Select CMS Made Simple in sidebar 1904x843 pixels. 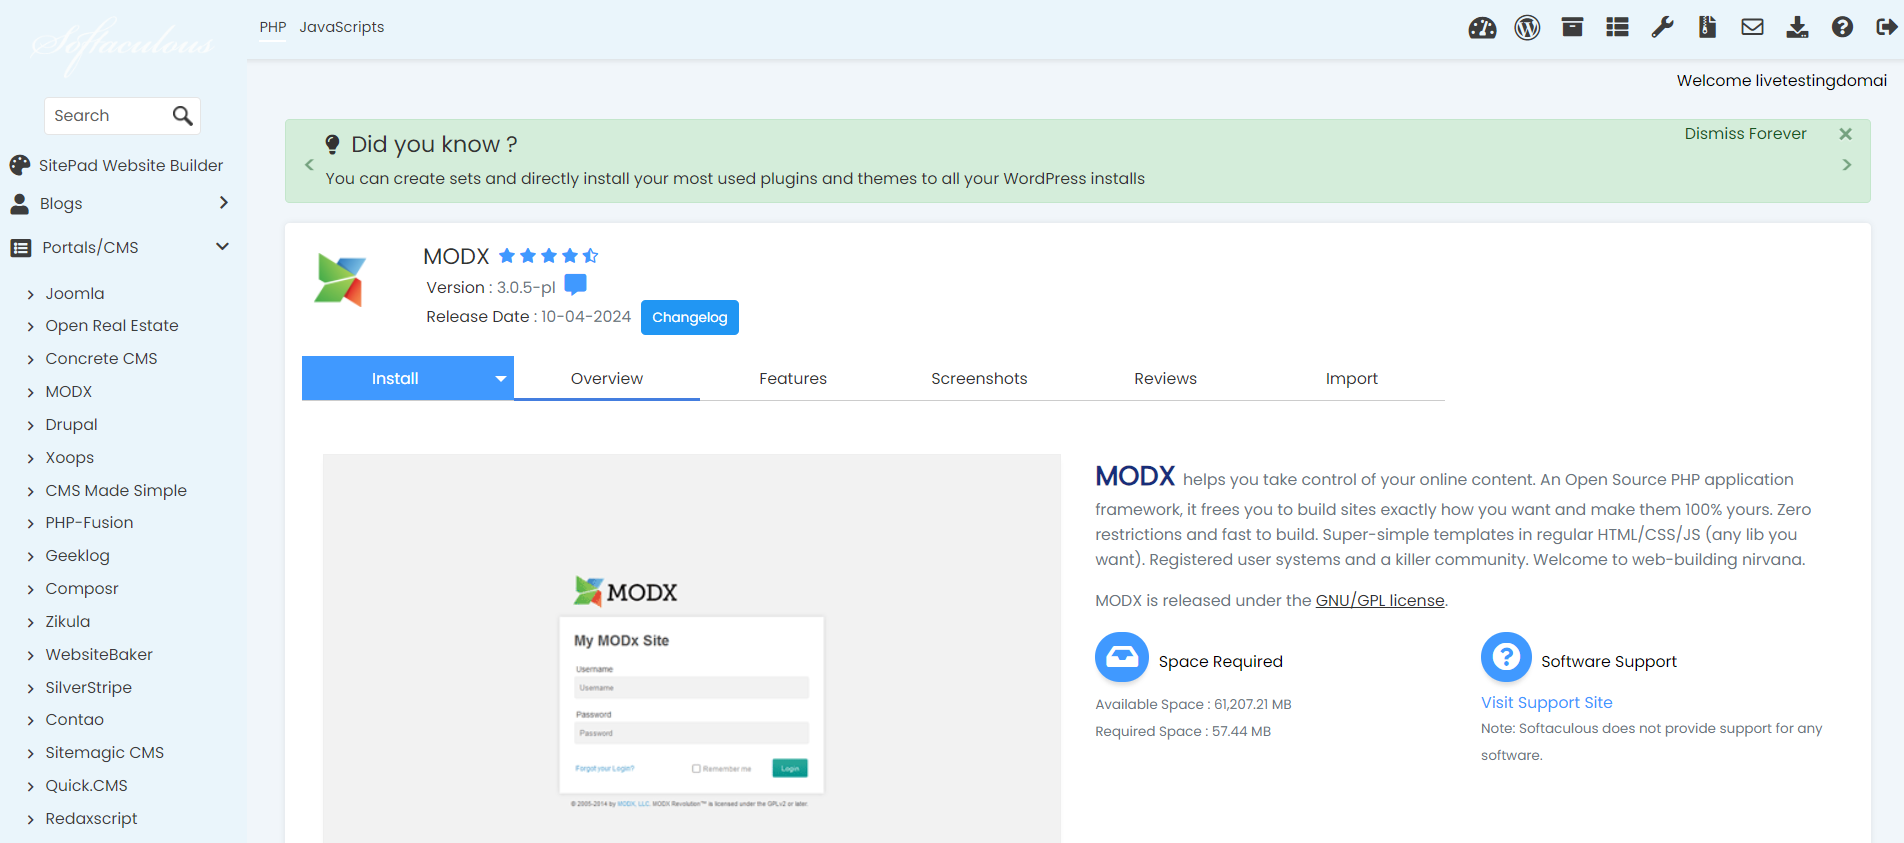pos(116,490)
